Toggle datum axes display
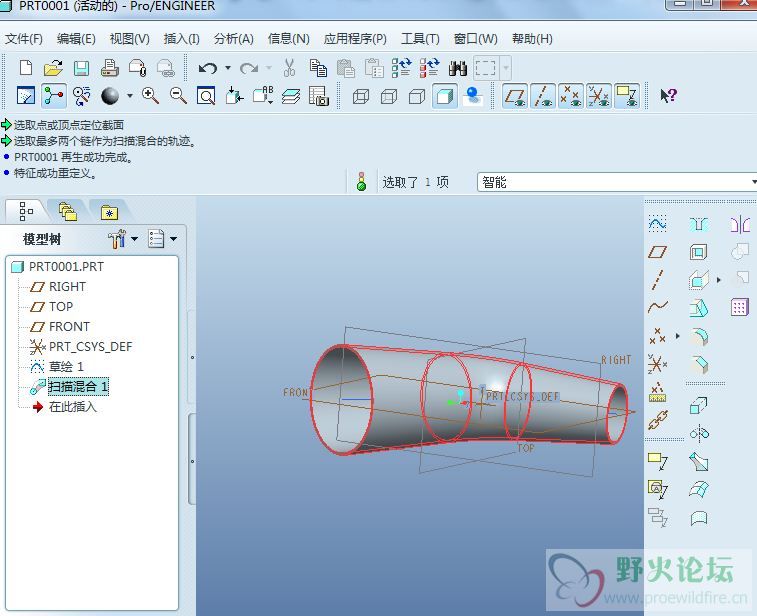Screen dimensions: 757x616 tap(543, 96)
